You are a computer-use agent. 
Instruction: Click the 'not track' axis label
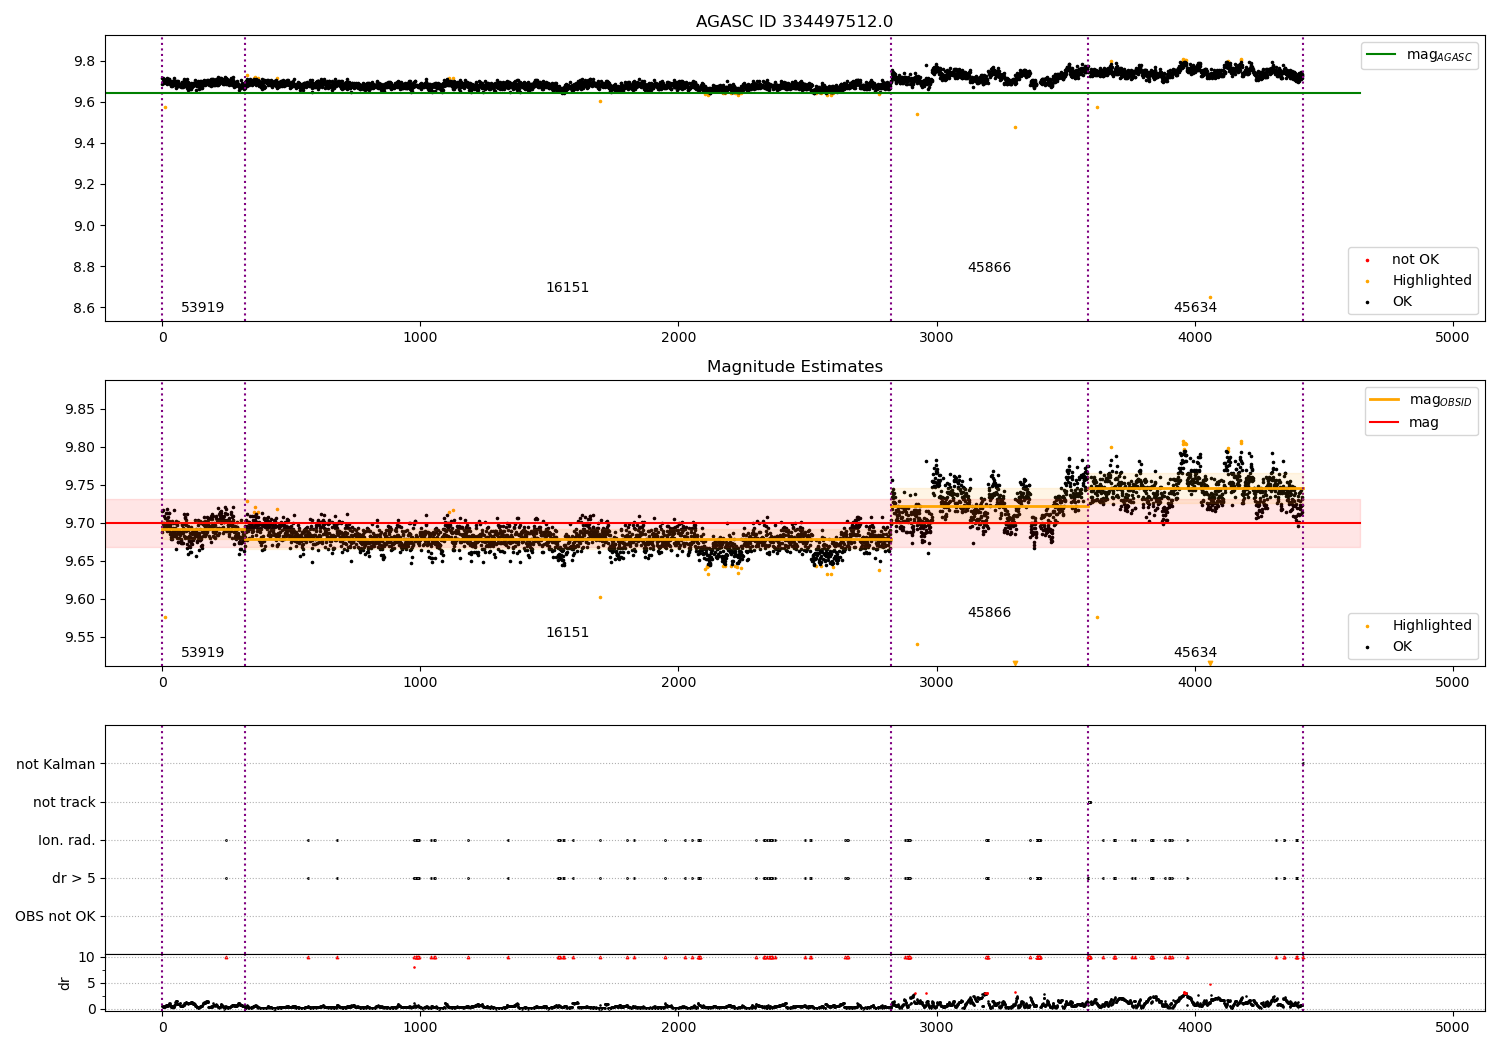(x=64, y=803)
